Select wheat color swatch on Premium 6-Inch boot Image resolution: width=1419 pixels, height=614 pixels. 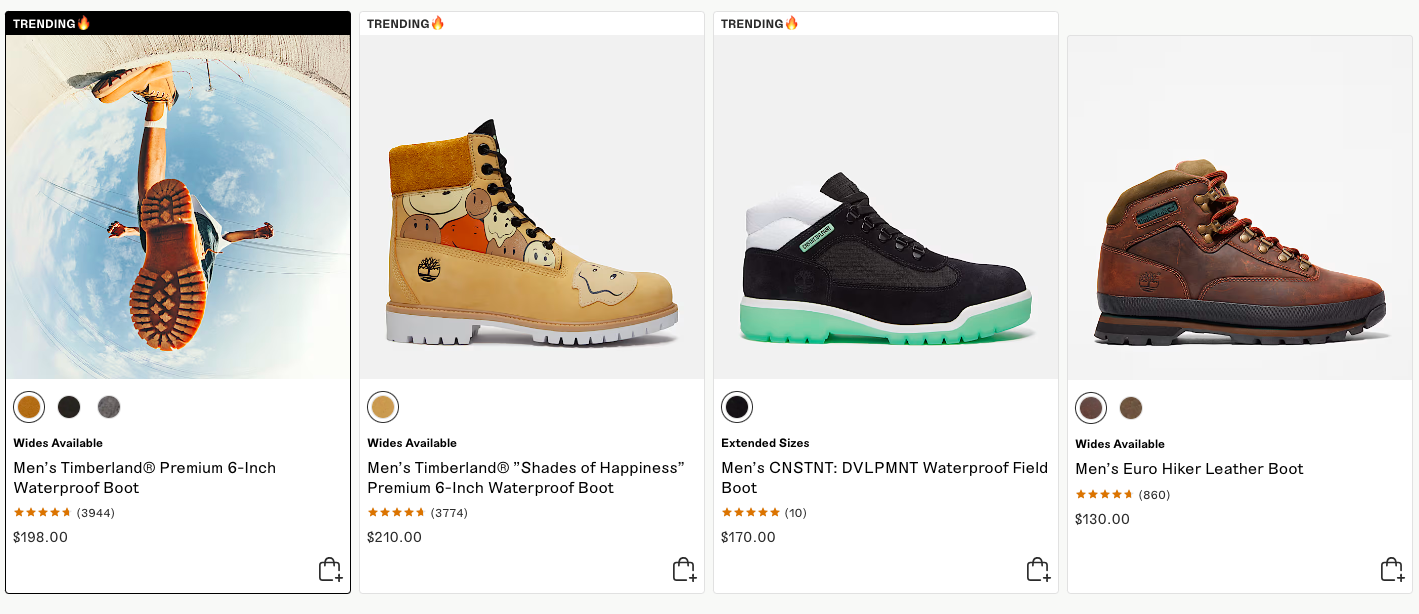click(x=29, y=407)
